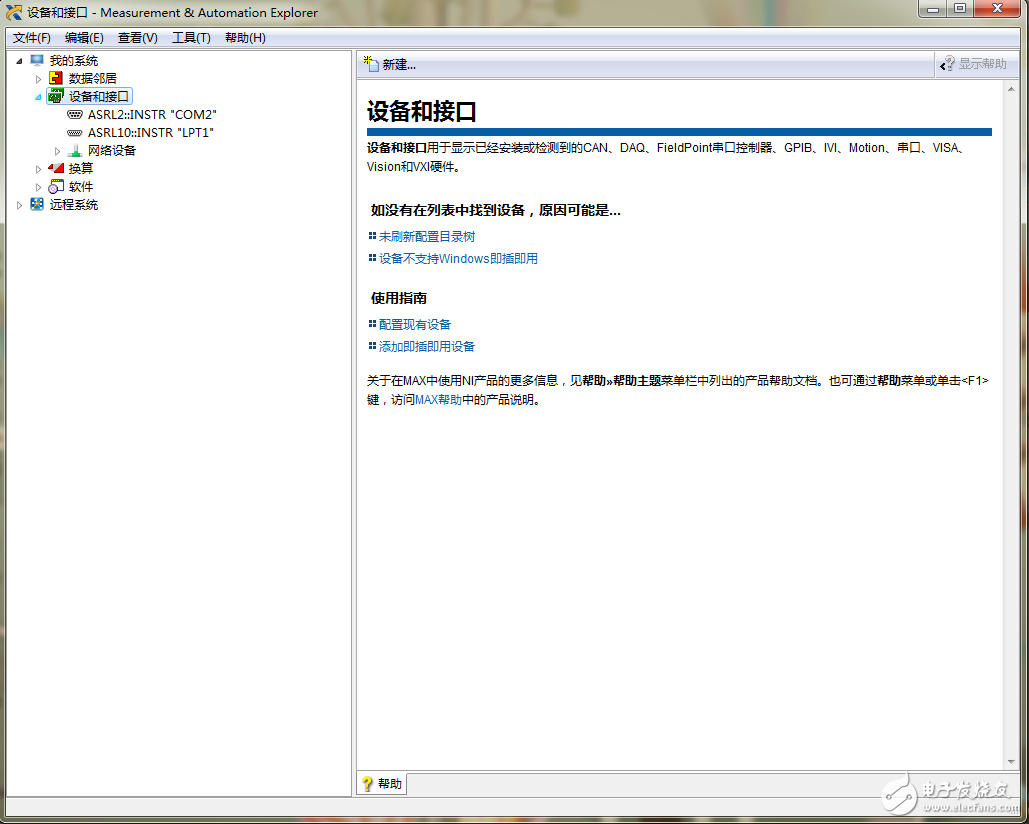Select the 数据邻居 tree item
Viewport: 1029px width, 824px height.
93,78
